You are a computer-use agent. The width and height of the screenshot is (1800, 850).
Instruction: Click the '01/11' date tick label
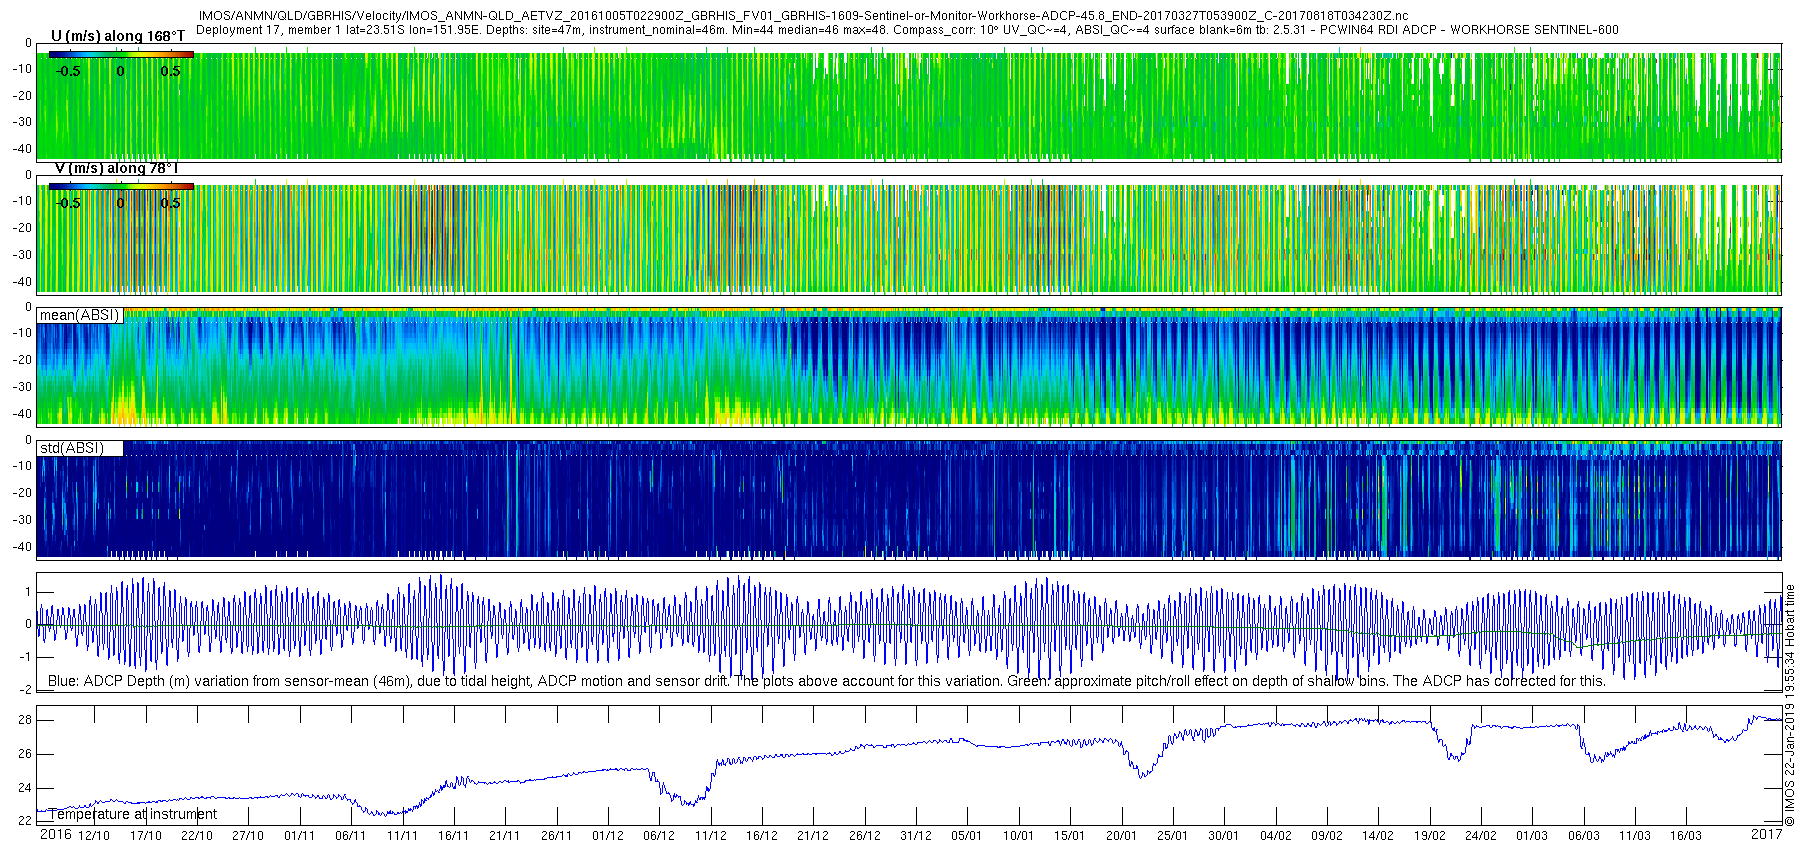pyautogui.click(x=300, y=836)
